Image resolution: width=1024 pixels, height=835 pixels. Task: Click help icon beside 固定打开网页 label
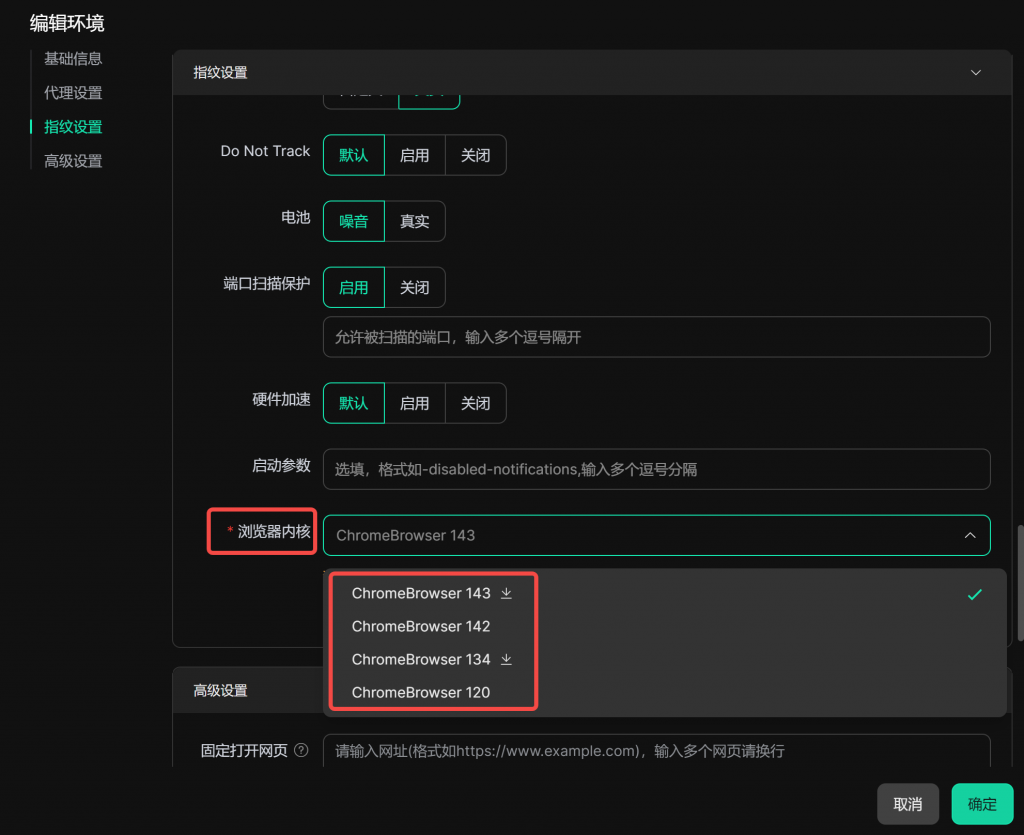click(301, 750)
